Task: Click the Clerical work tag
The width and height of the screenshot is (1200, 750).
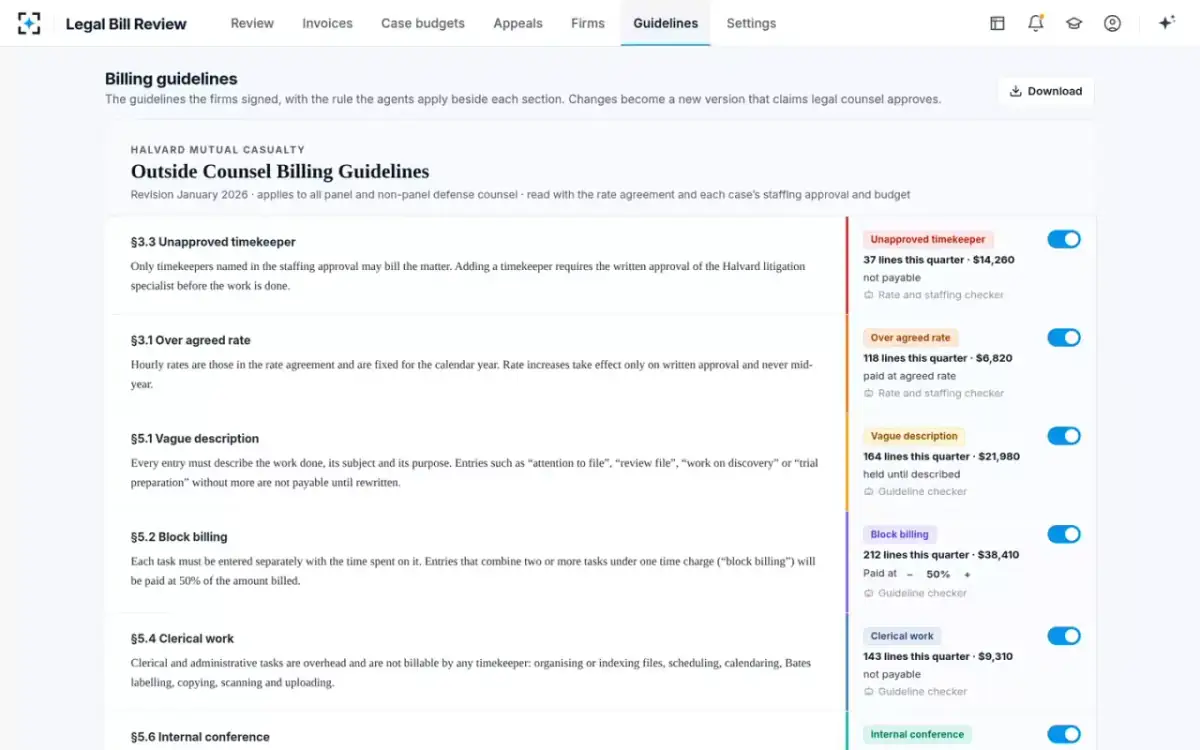Action: click(x=902, y=636)
